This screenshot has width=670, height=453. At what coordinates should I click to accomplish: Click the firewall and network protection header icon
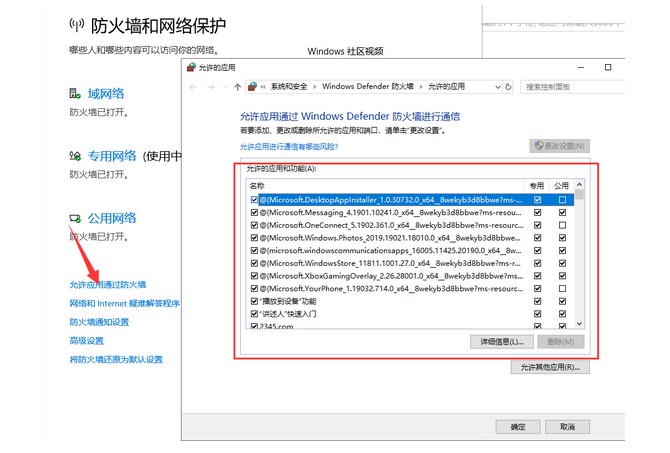(77, 23)
